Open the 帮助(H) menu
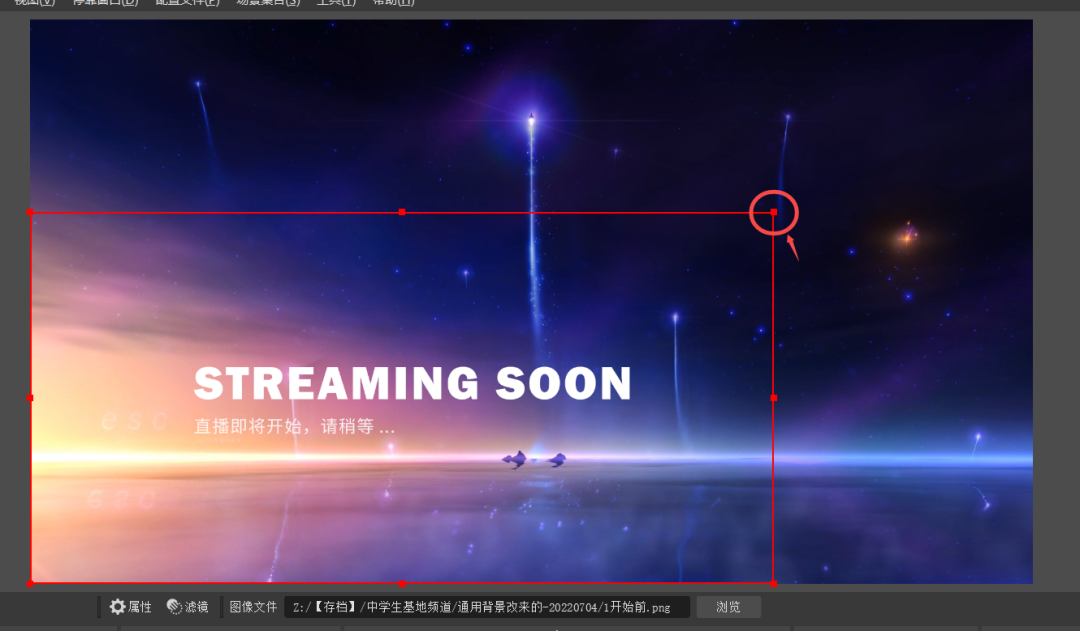 [392, 3]
